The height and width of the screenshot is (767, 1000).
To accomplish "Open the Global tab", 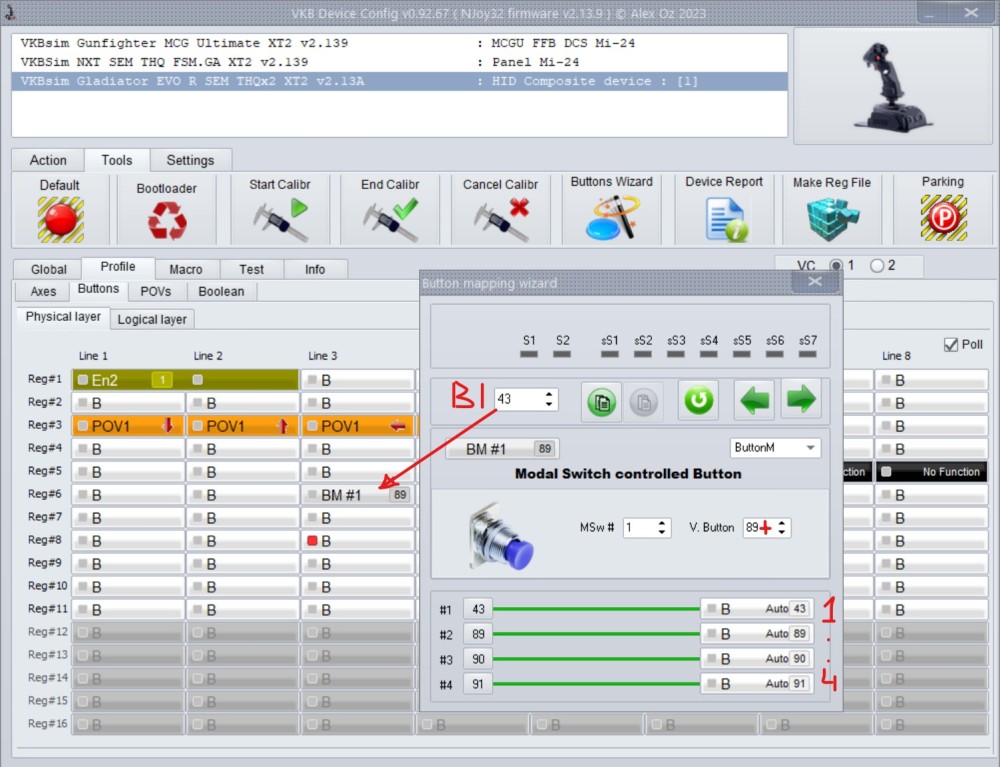I will 48,269.
